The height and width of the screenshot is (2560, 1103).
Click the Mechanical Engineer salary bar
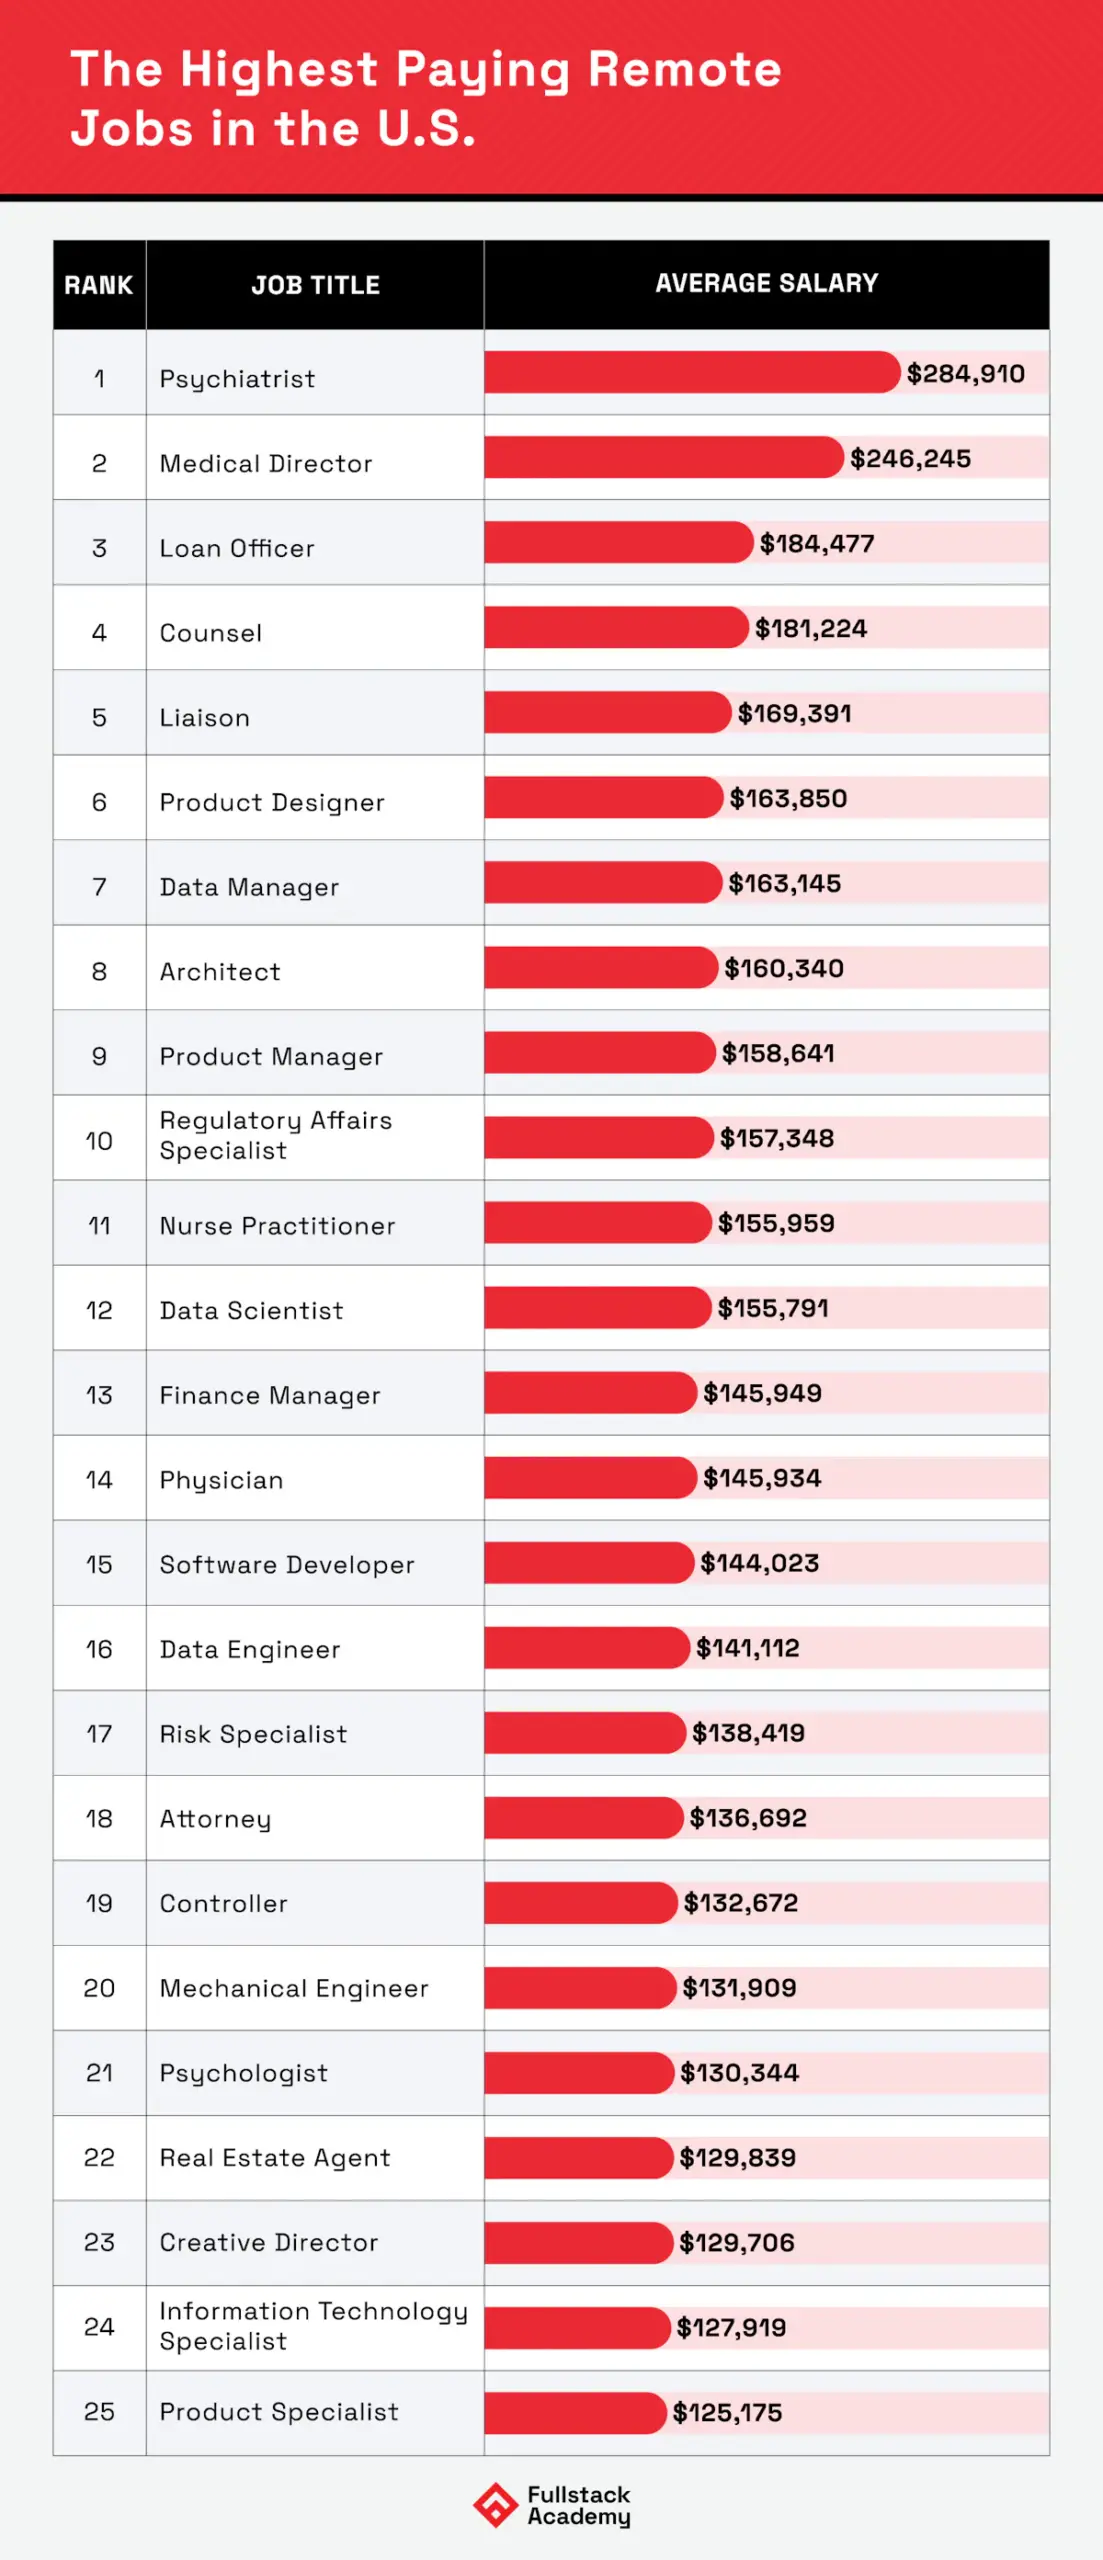(579, 1987)
